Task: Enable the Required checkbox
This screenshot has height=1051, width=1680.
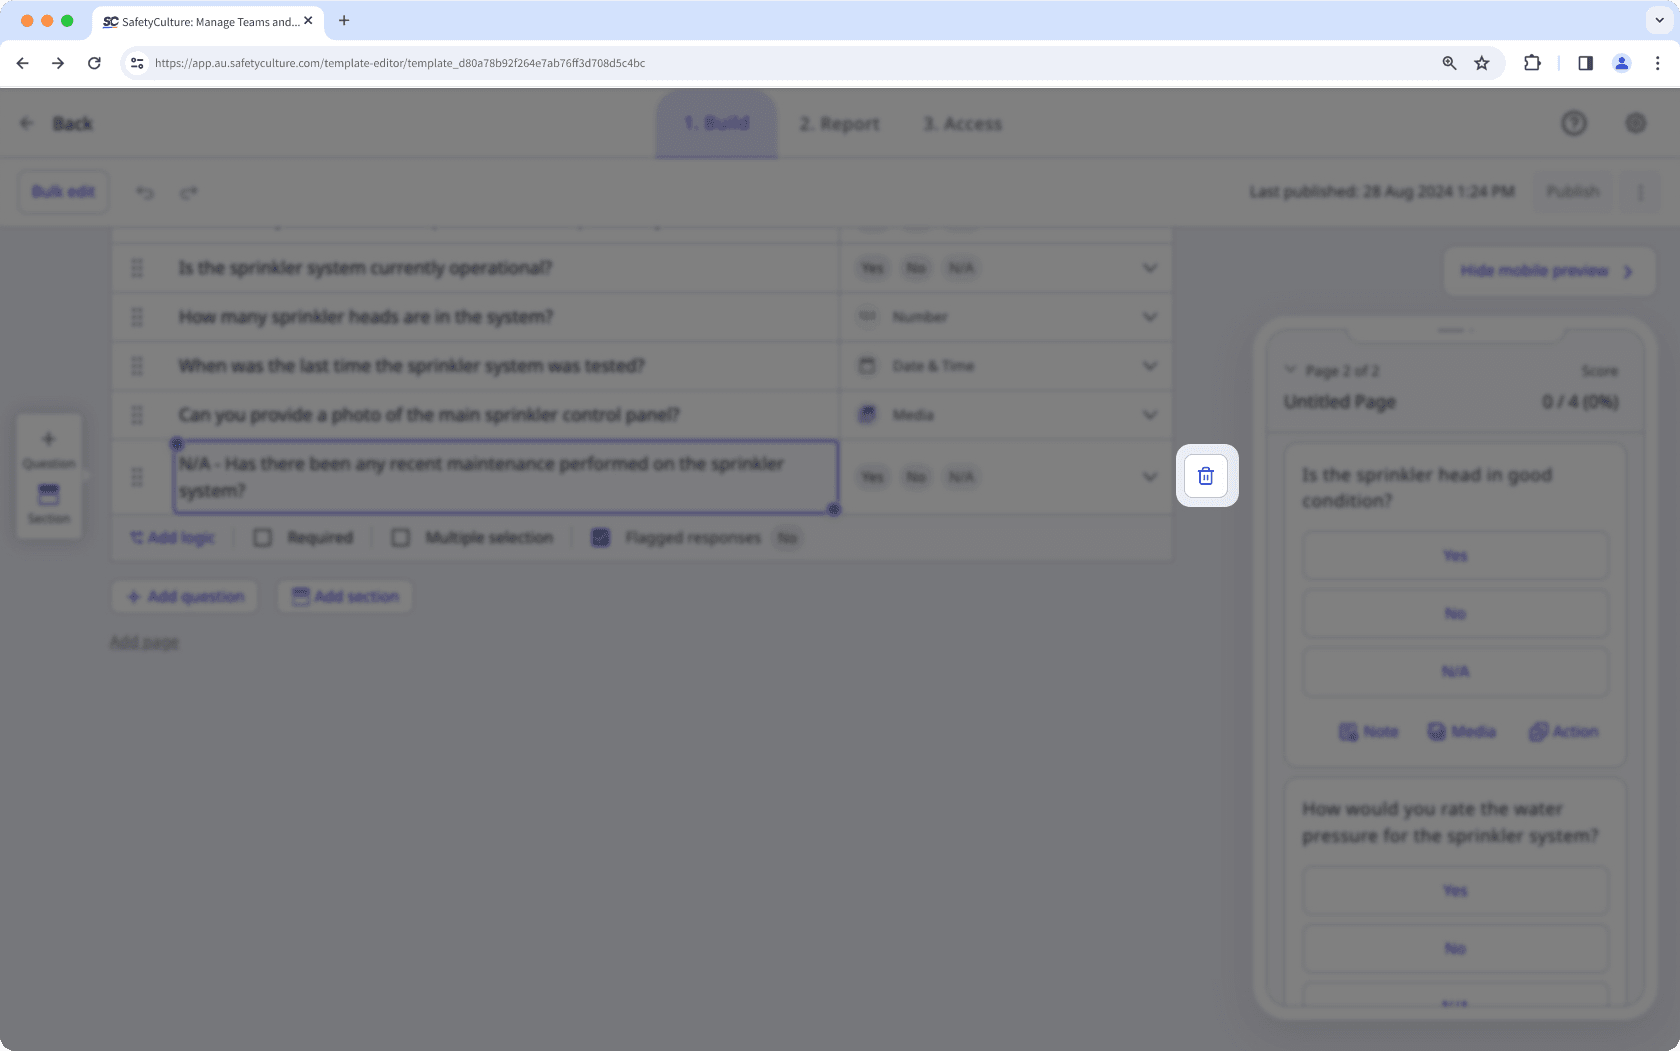Action: pos(262,537)
